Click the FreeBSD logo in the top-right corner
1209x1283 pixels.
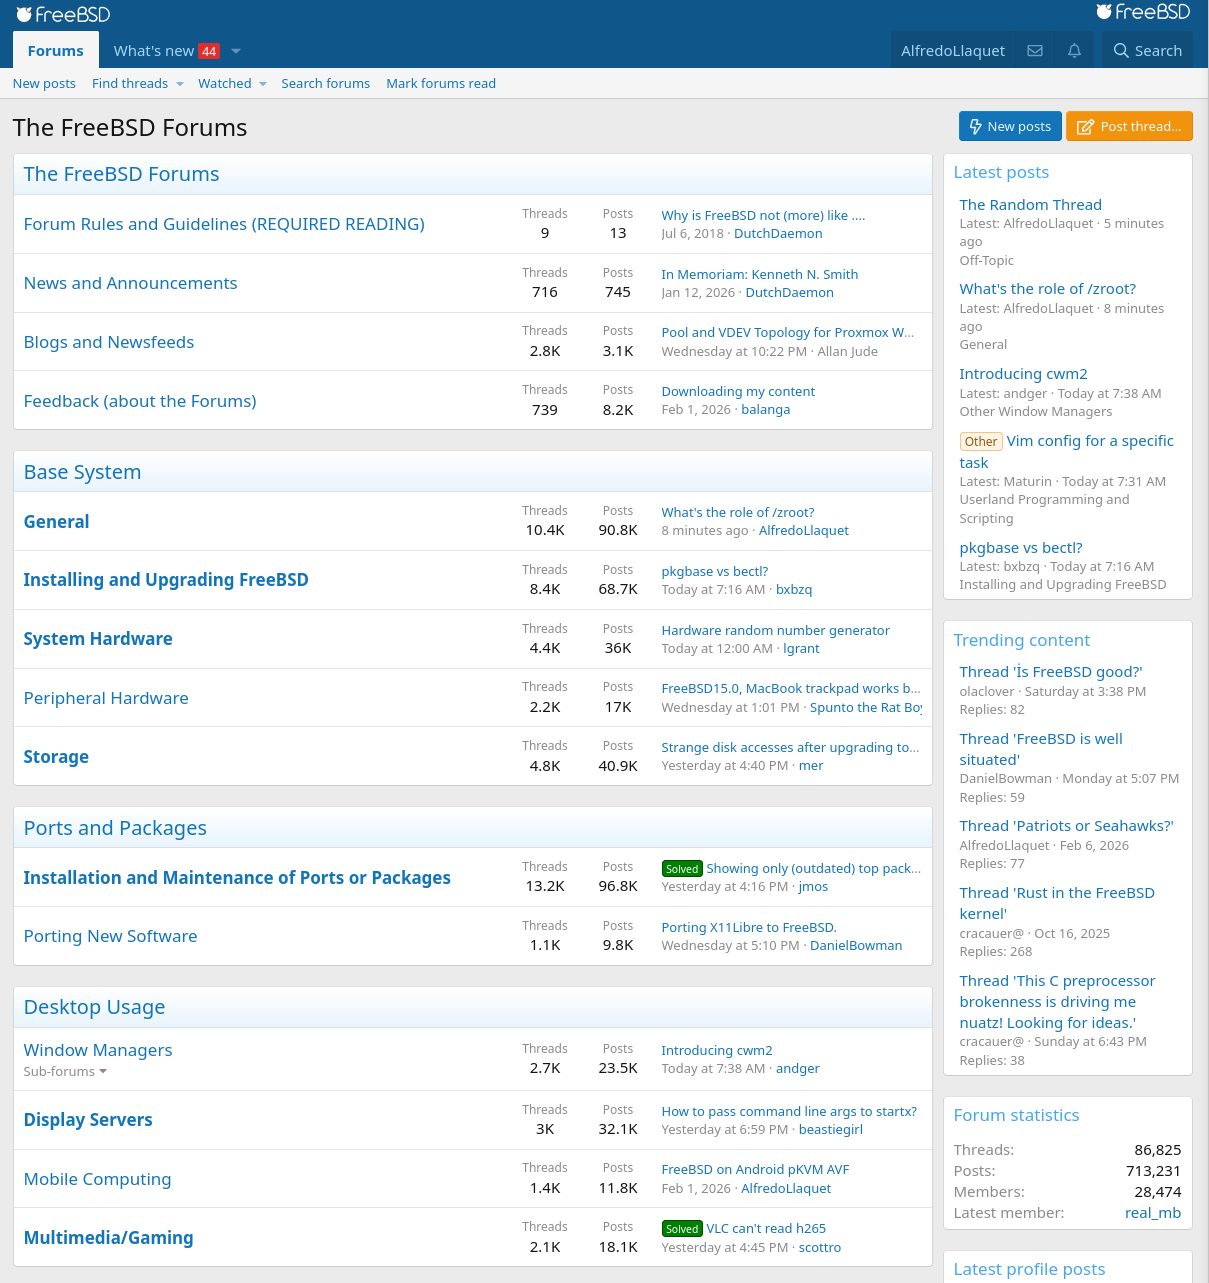point(1143,12)
